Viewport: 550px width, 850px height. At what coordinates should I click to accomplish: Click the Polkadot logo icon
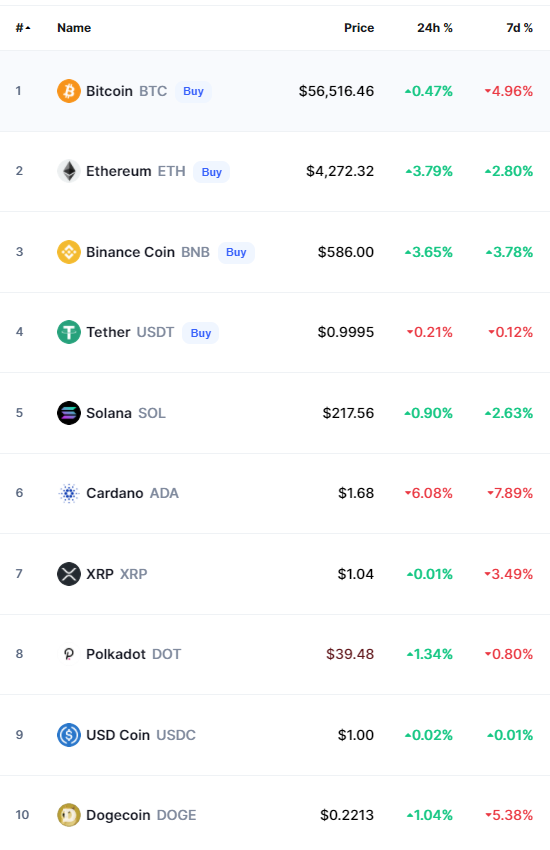[69, 654]
